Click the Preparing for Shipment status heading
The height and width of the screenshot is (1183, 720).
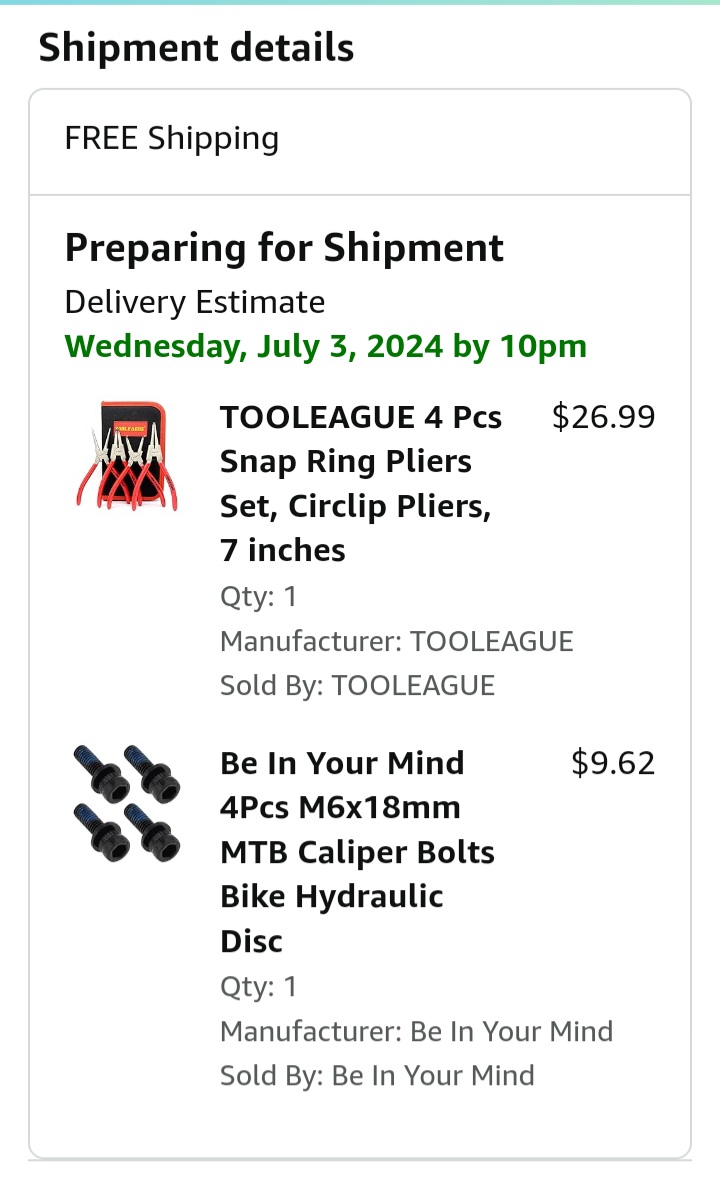coord(284,247)
